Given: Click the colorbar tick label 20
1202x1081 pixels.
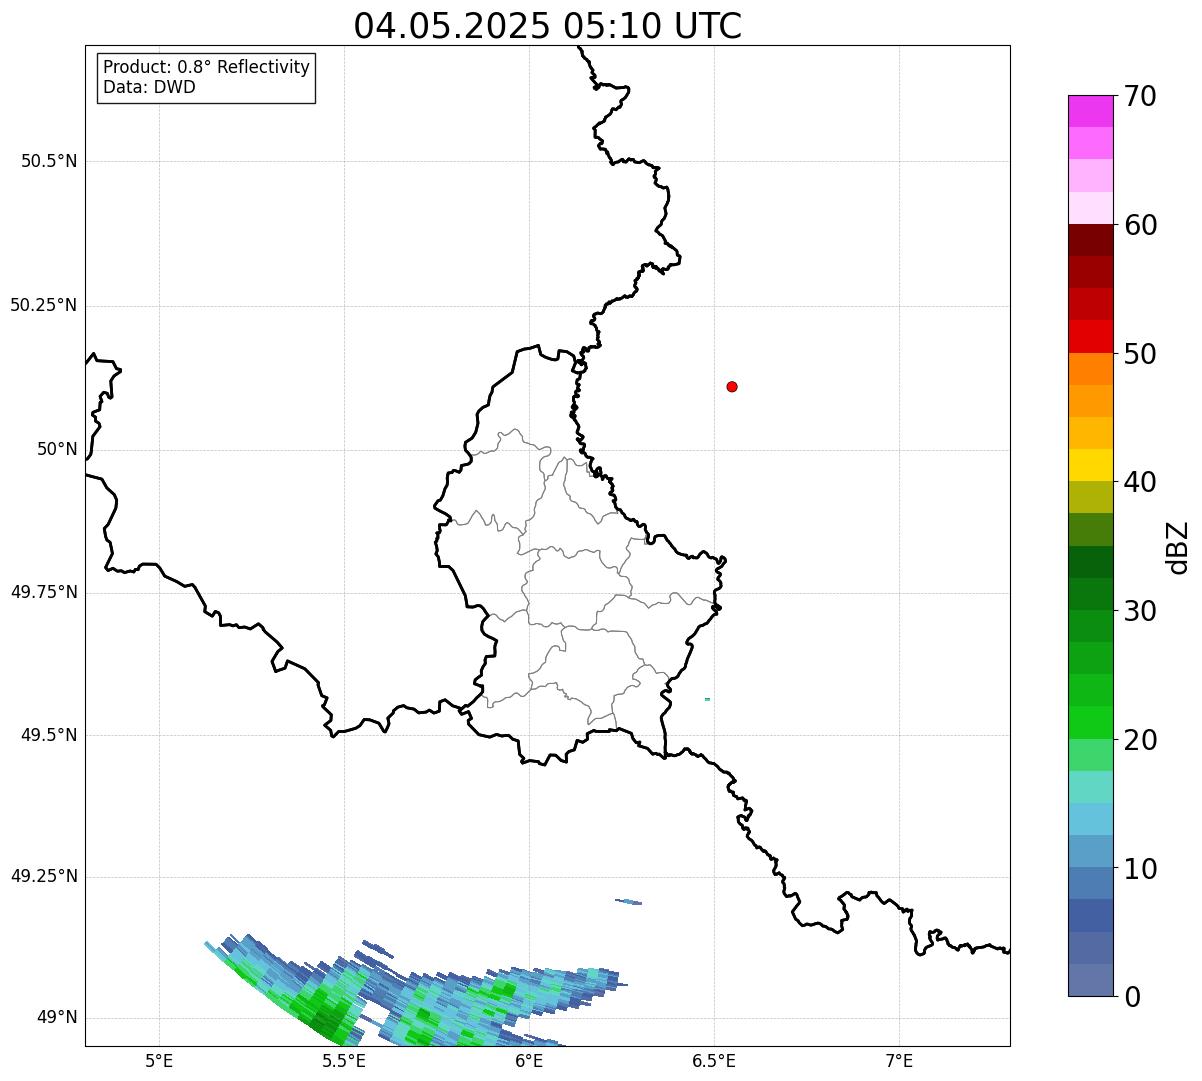Looking at the screenshot, I should [x=1140, y=740].
